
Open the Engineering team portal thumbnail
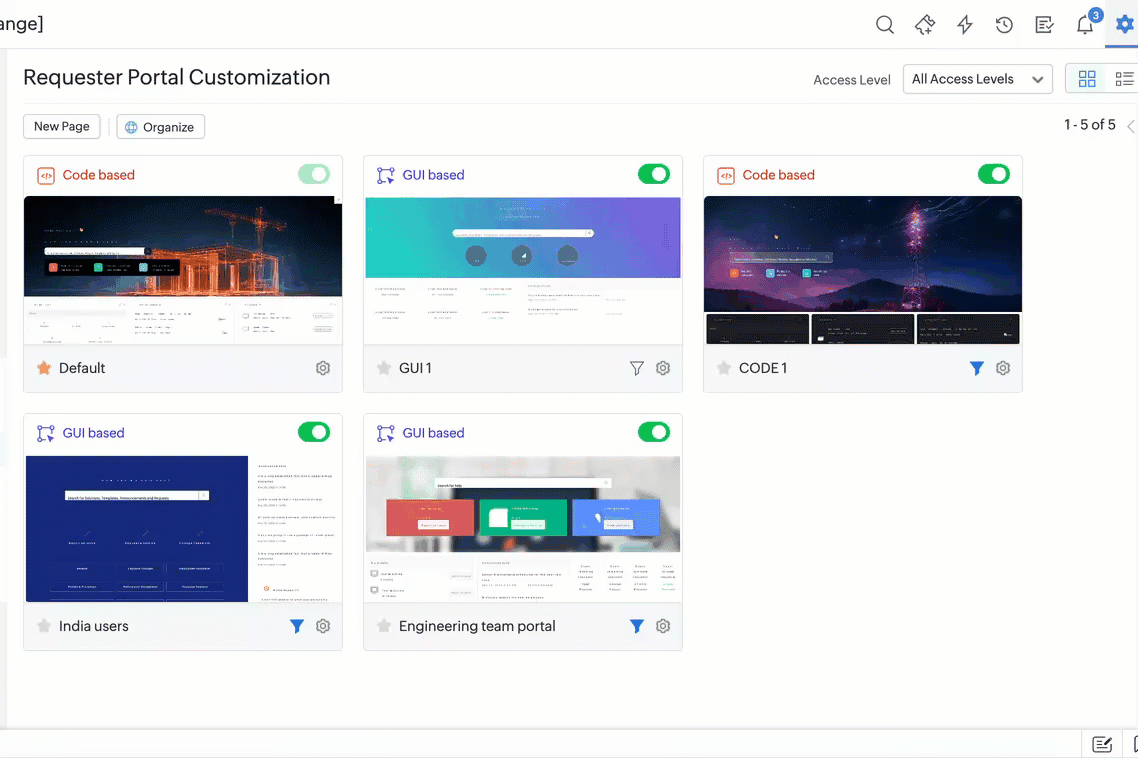pos(522,529)
